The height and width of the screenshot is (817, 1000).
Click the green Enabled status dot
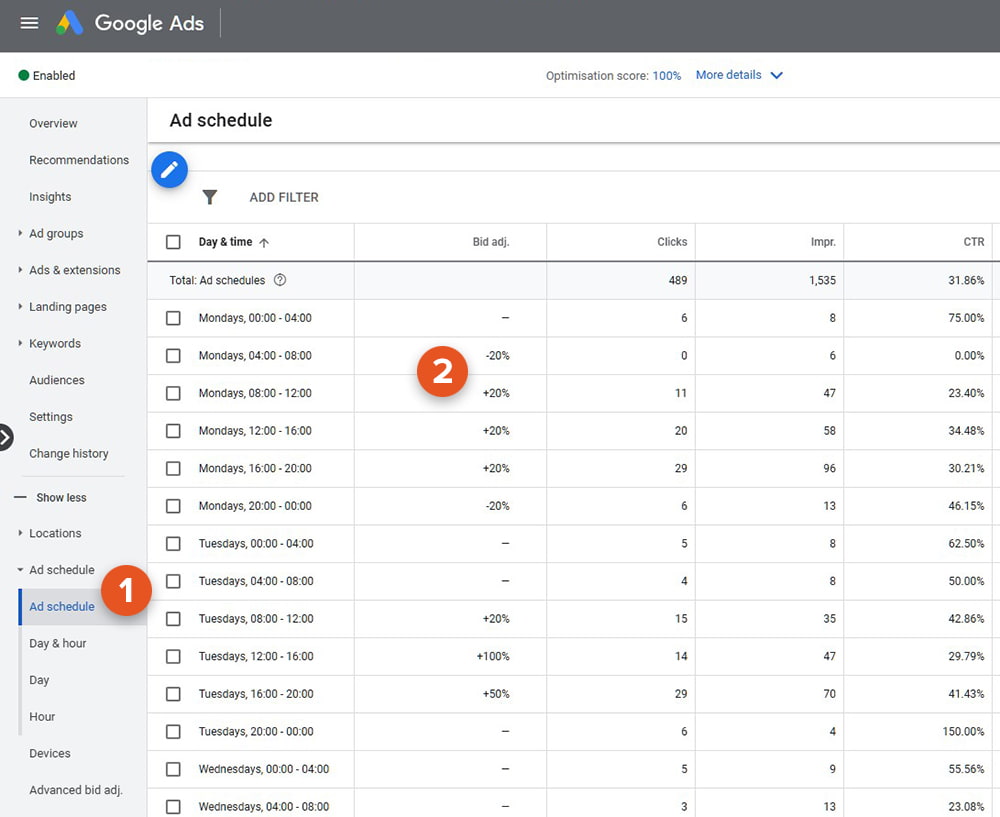point(24,75)
